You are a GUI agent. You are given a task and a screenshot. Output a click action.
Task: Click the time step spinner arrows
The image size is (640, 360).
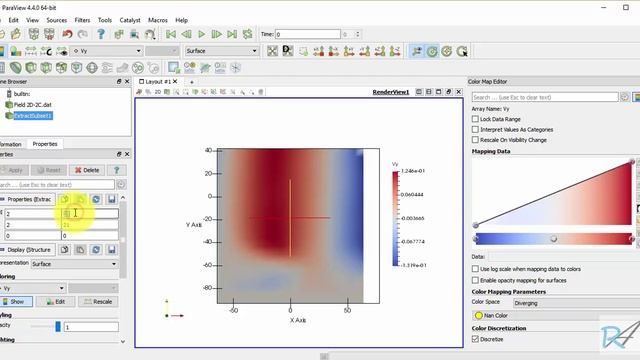tap(358, 34)
